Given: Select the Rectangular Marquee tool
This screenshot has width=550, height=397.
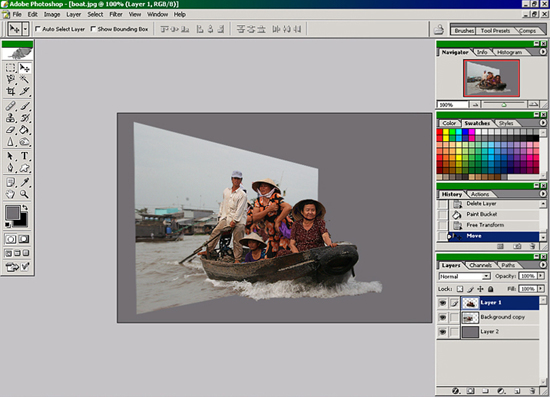Looking at the screenshot, I should click(x=11, y=68).
